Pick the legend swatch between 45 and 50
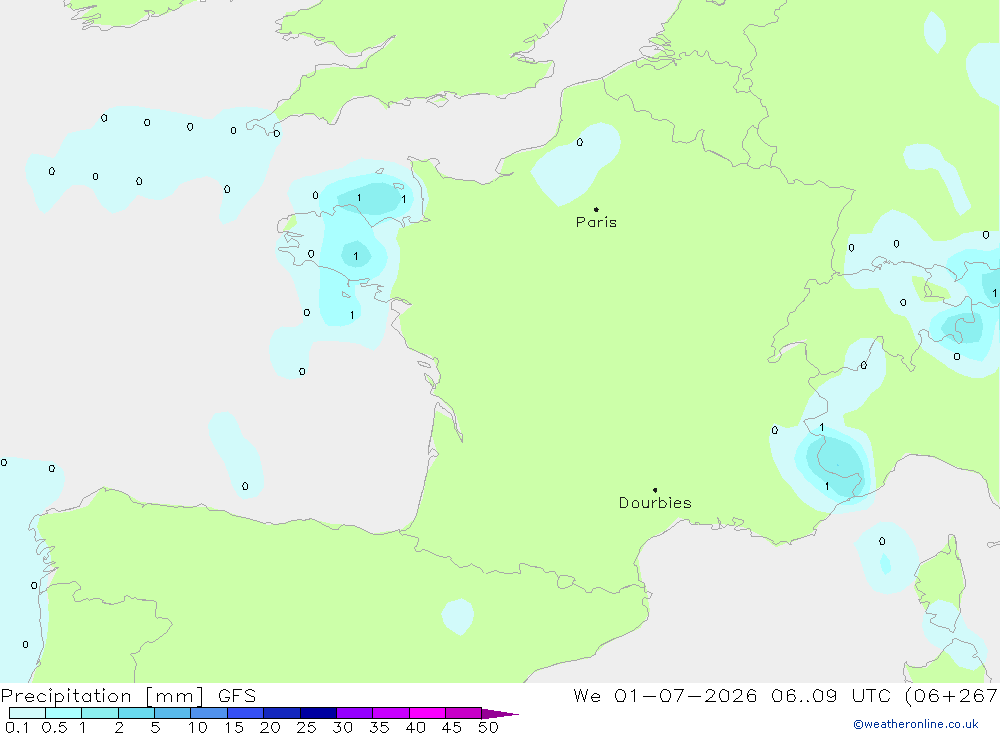The width and height of the screenshot is (1000, 733). (464, 713)
